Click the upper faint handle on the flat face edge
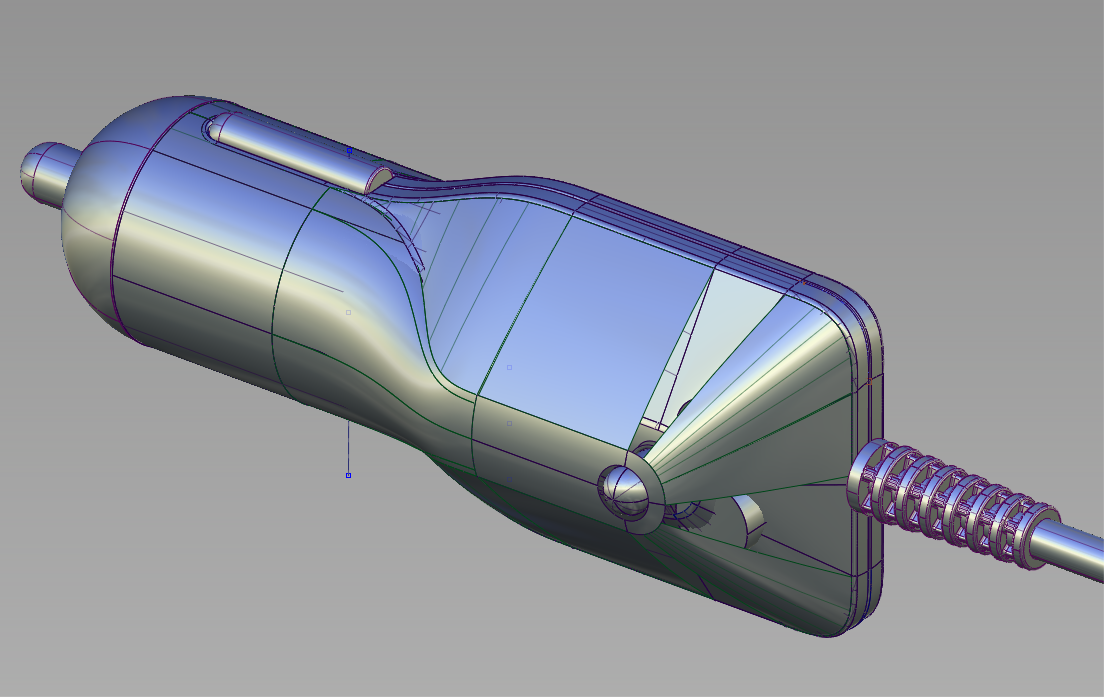Viewport: 1104px width, 697px height. tap(509, 367)
